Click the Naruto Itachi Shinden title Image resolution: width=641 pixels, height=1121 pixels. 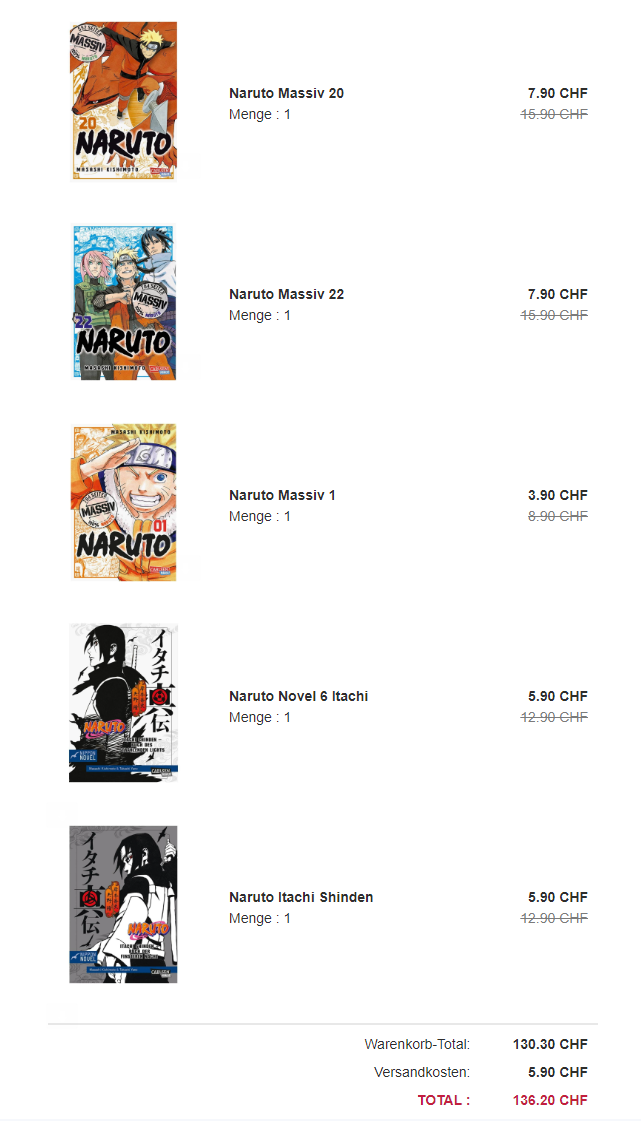[x=301, y=897]
